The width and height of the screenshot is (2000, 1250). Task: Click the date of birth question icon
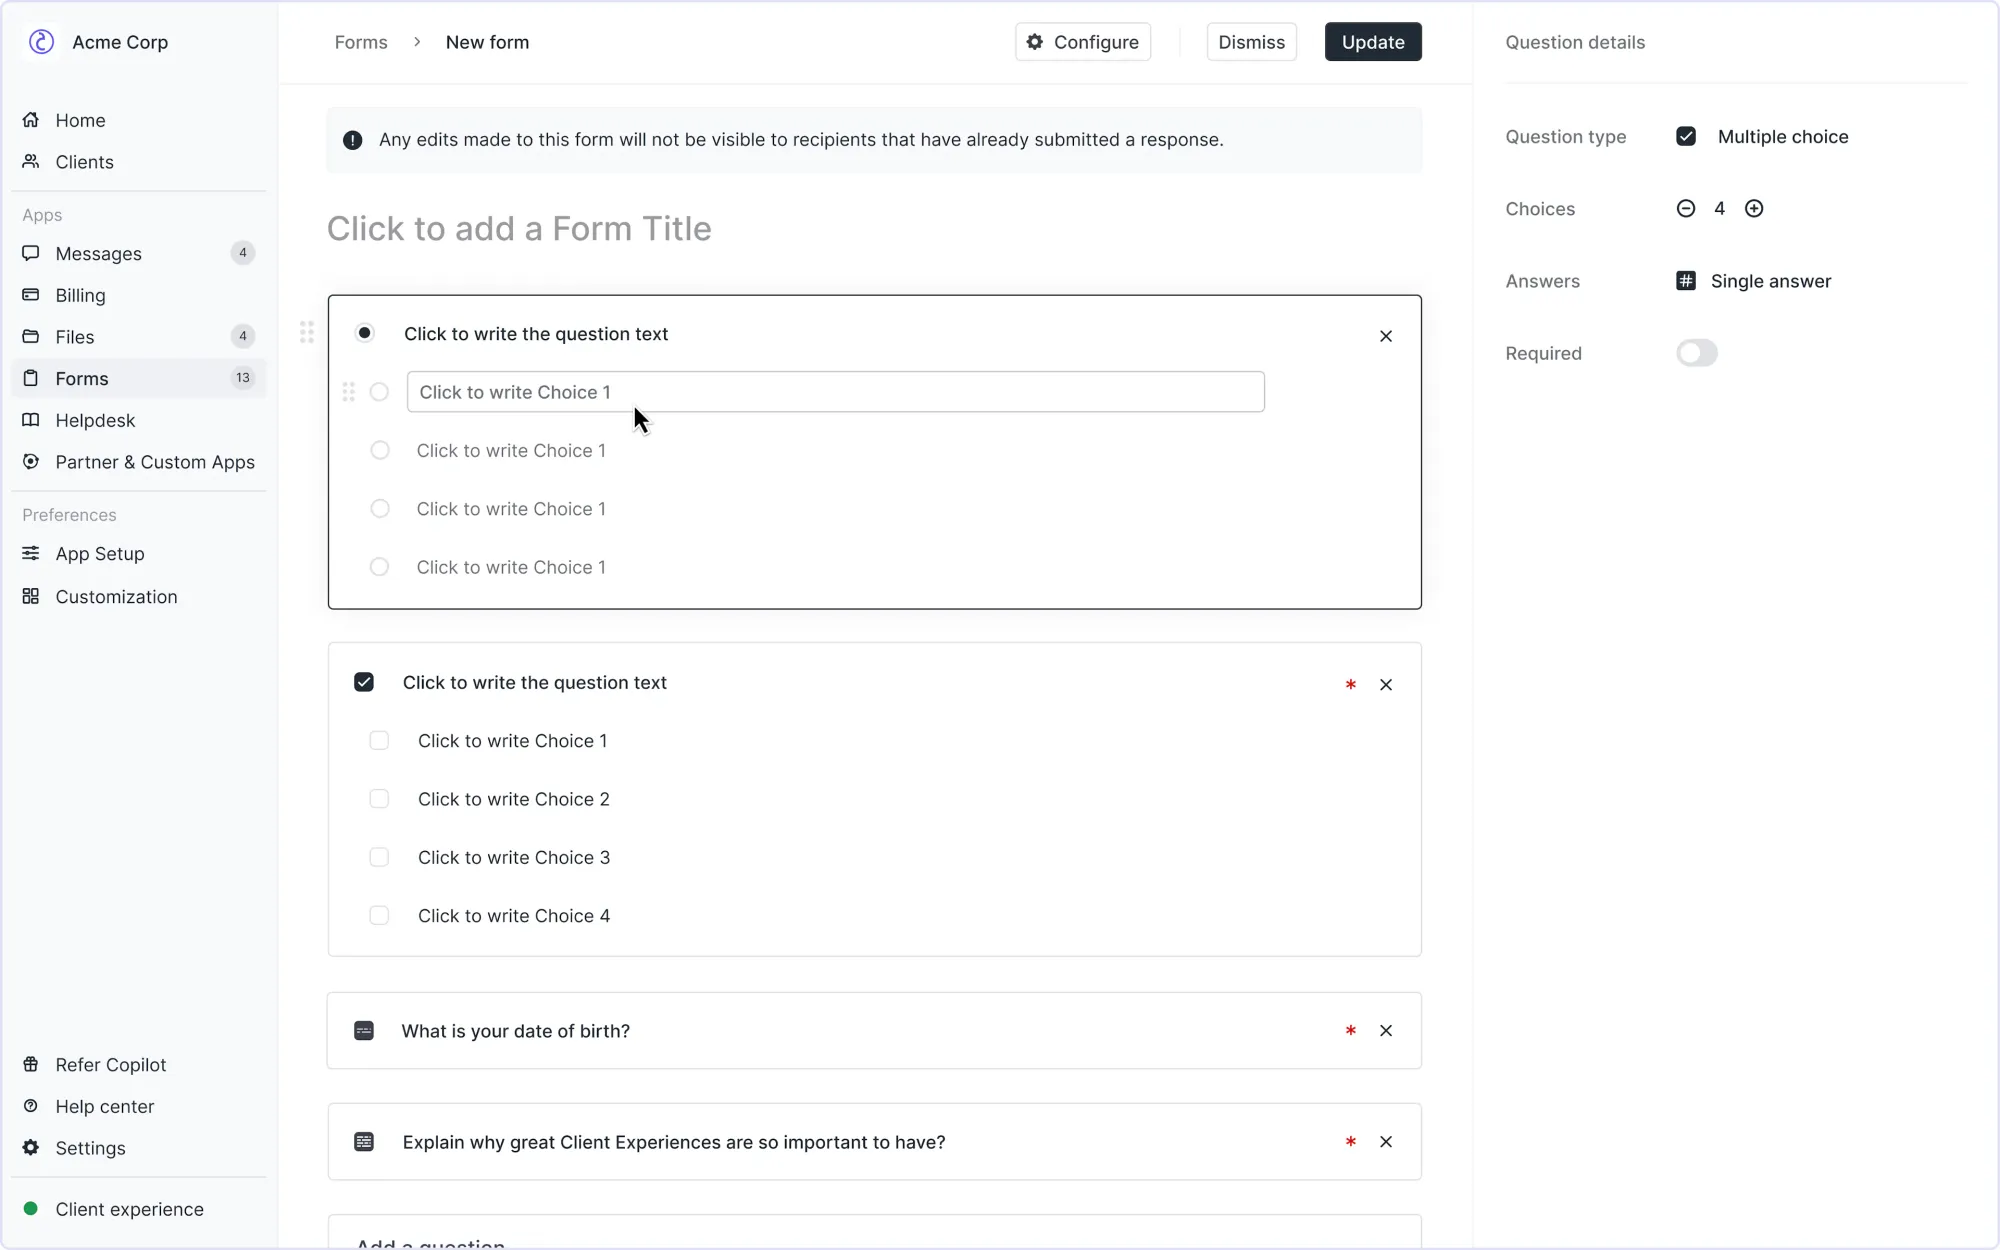[364, 1030]
